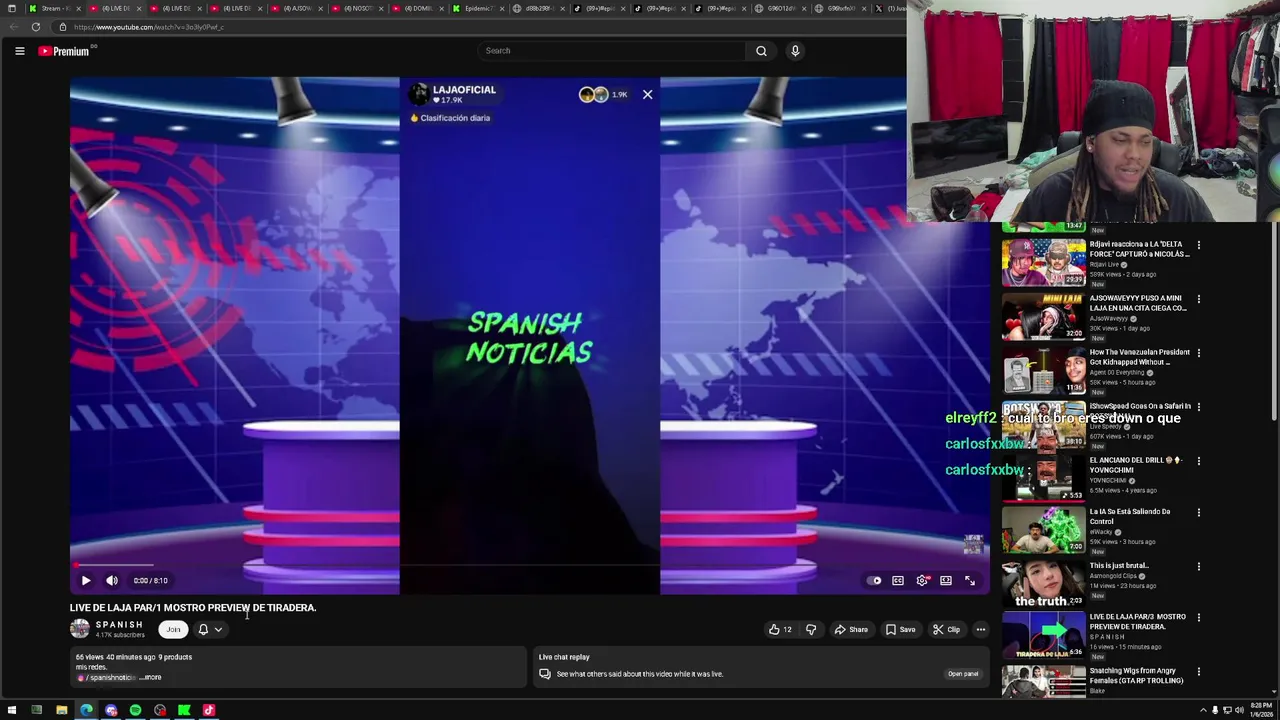Expand notification bell dropdown
Viewport: 1280px width, 720px height.
[210, 629]
